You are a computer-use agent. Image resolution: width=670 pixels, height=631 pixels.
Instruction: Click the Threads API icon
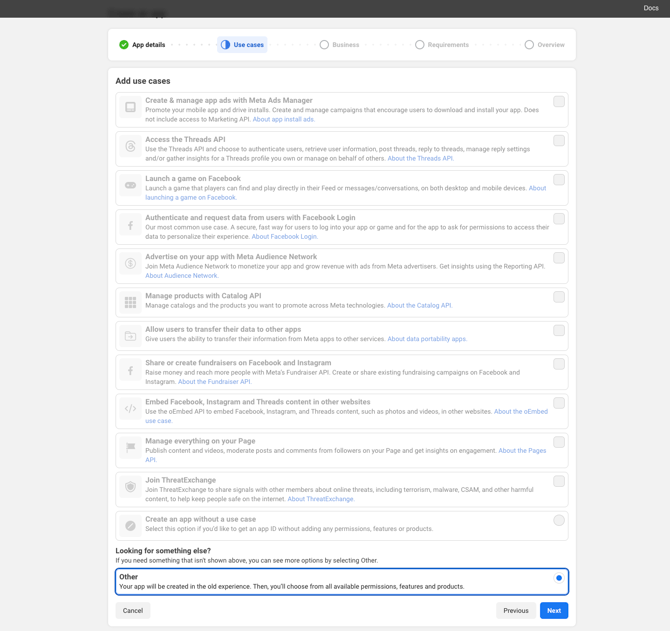coord(130,146)
